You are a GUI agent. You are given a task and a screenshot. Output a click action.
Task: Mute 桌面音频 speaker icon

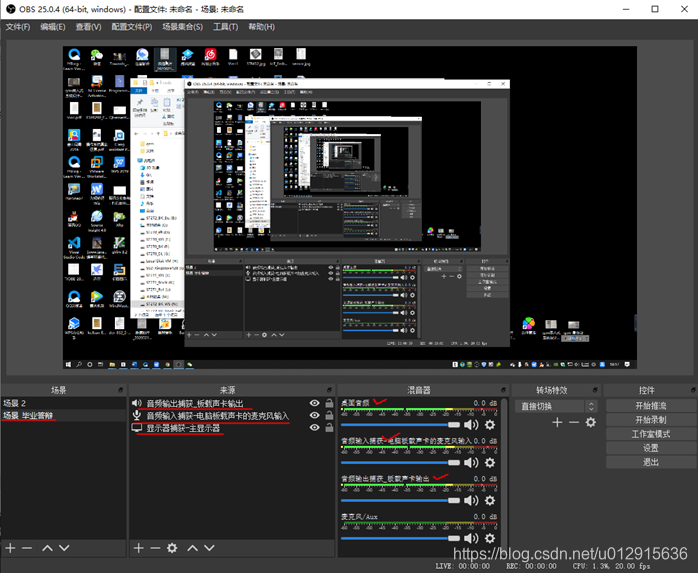point(471,425)
